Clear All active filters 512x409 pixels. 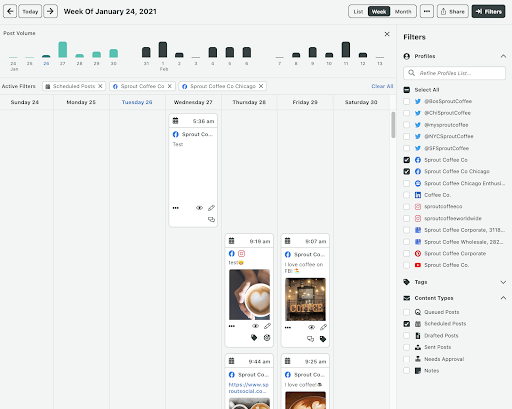pos(382,86)
